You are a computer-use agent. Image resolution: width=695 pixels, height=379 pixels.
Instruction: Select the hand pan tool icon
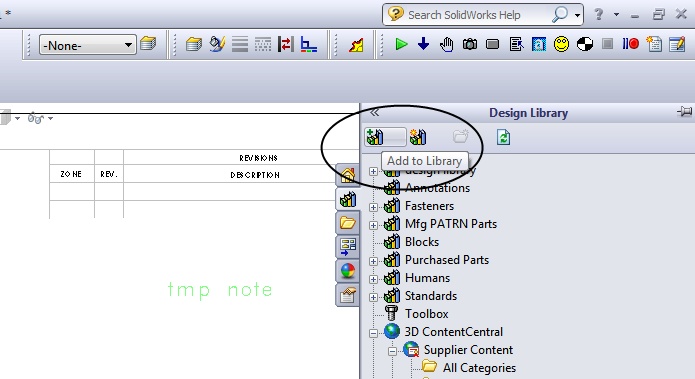click(x=447, y=44)
